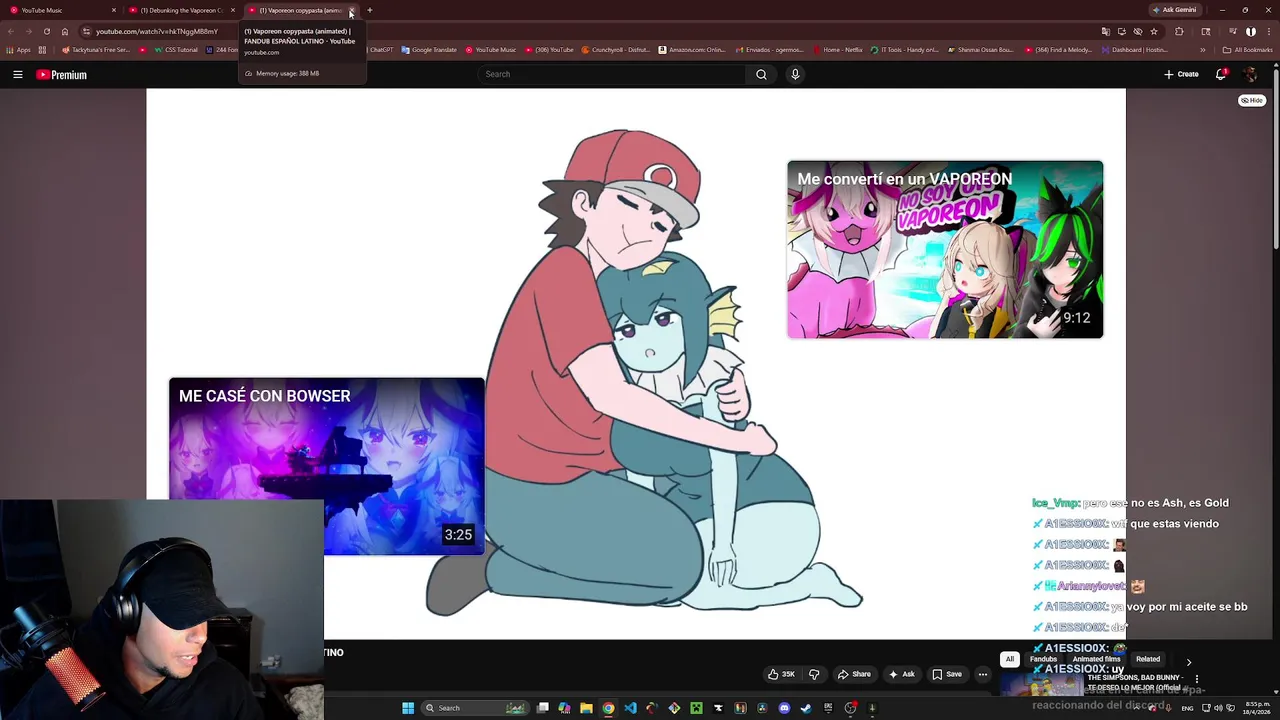Open the Windows Start menu
This screenshot has height=720, width=1280.
point(408,708)
